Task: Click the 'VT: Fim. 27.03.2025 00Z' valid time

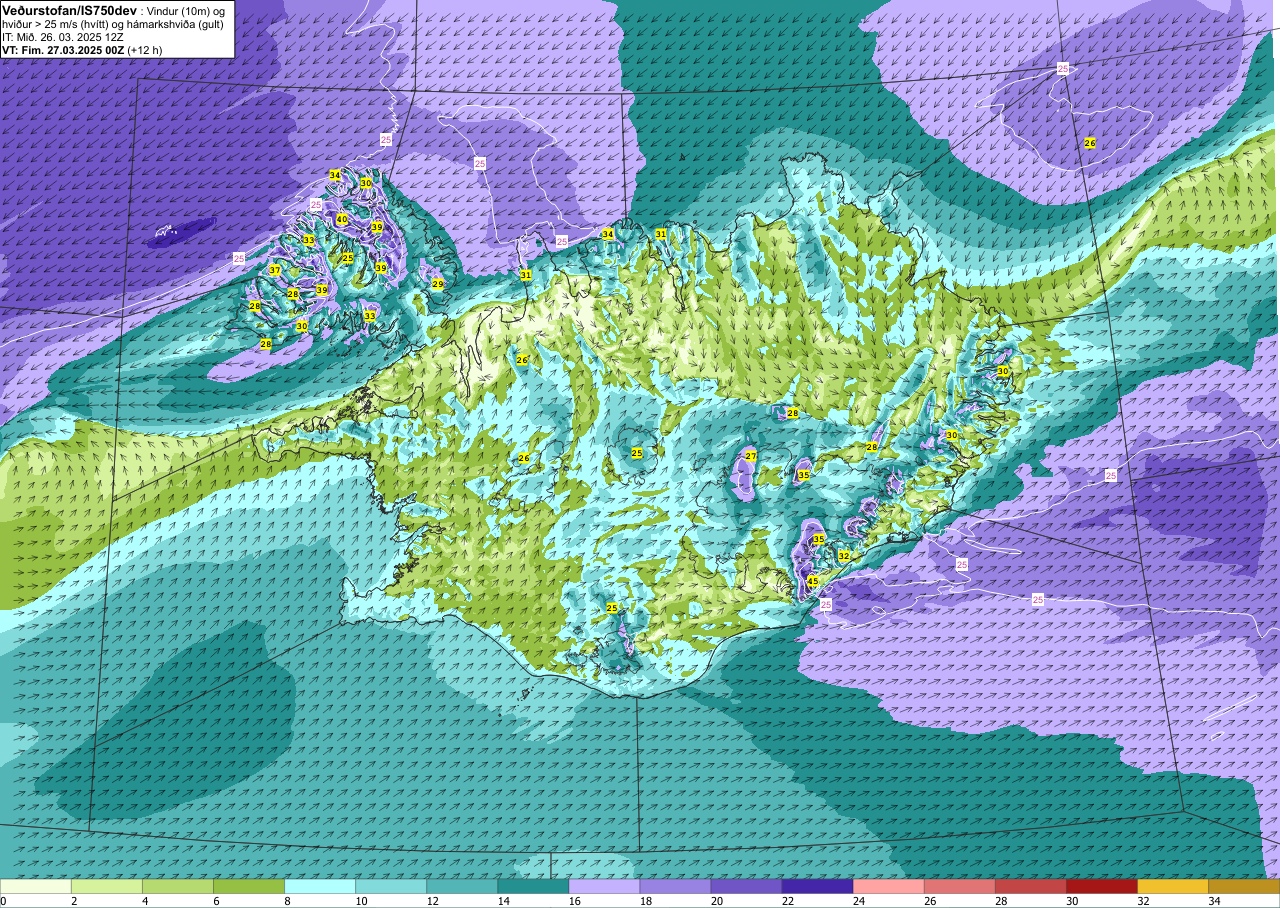Action: [62, 49]
